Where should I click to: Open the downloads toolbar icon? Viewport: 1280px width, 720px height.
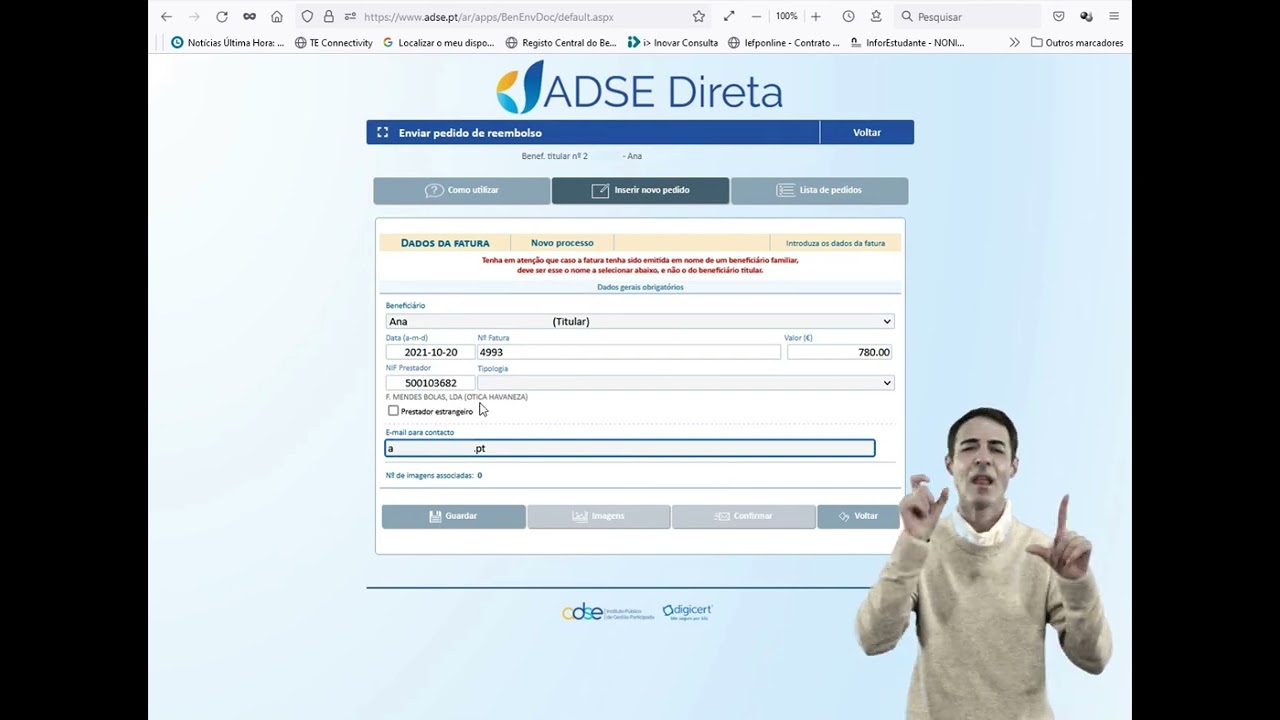tap(876, 17)
